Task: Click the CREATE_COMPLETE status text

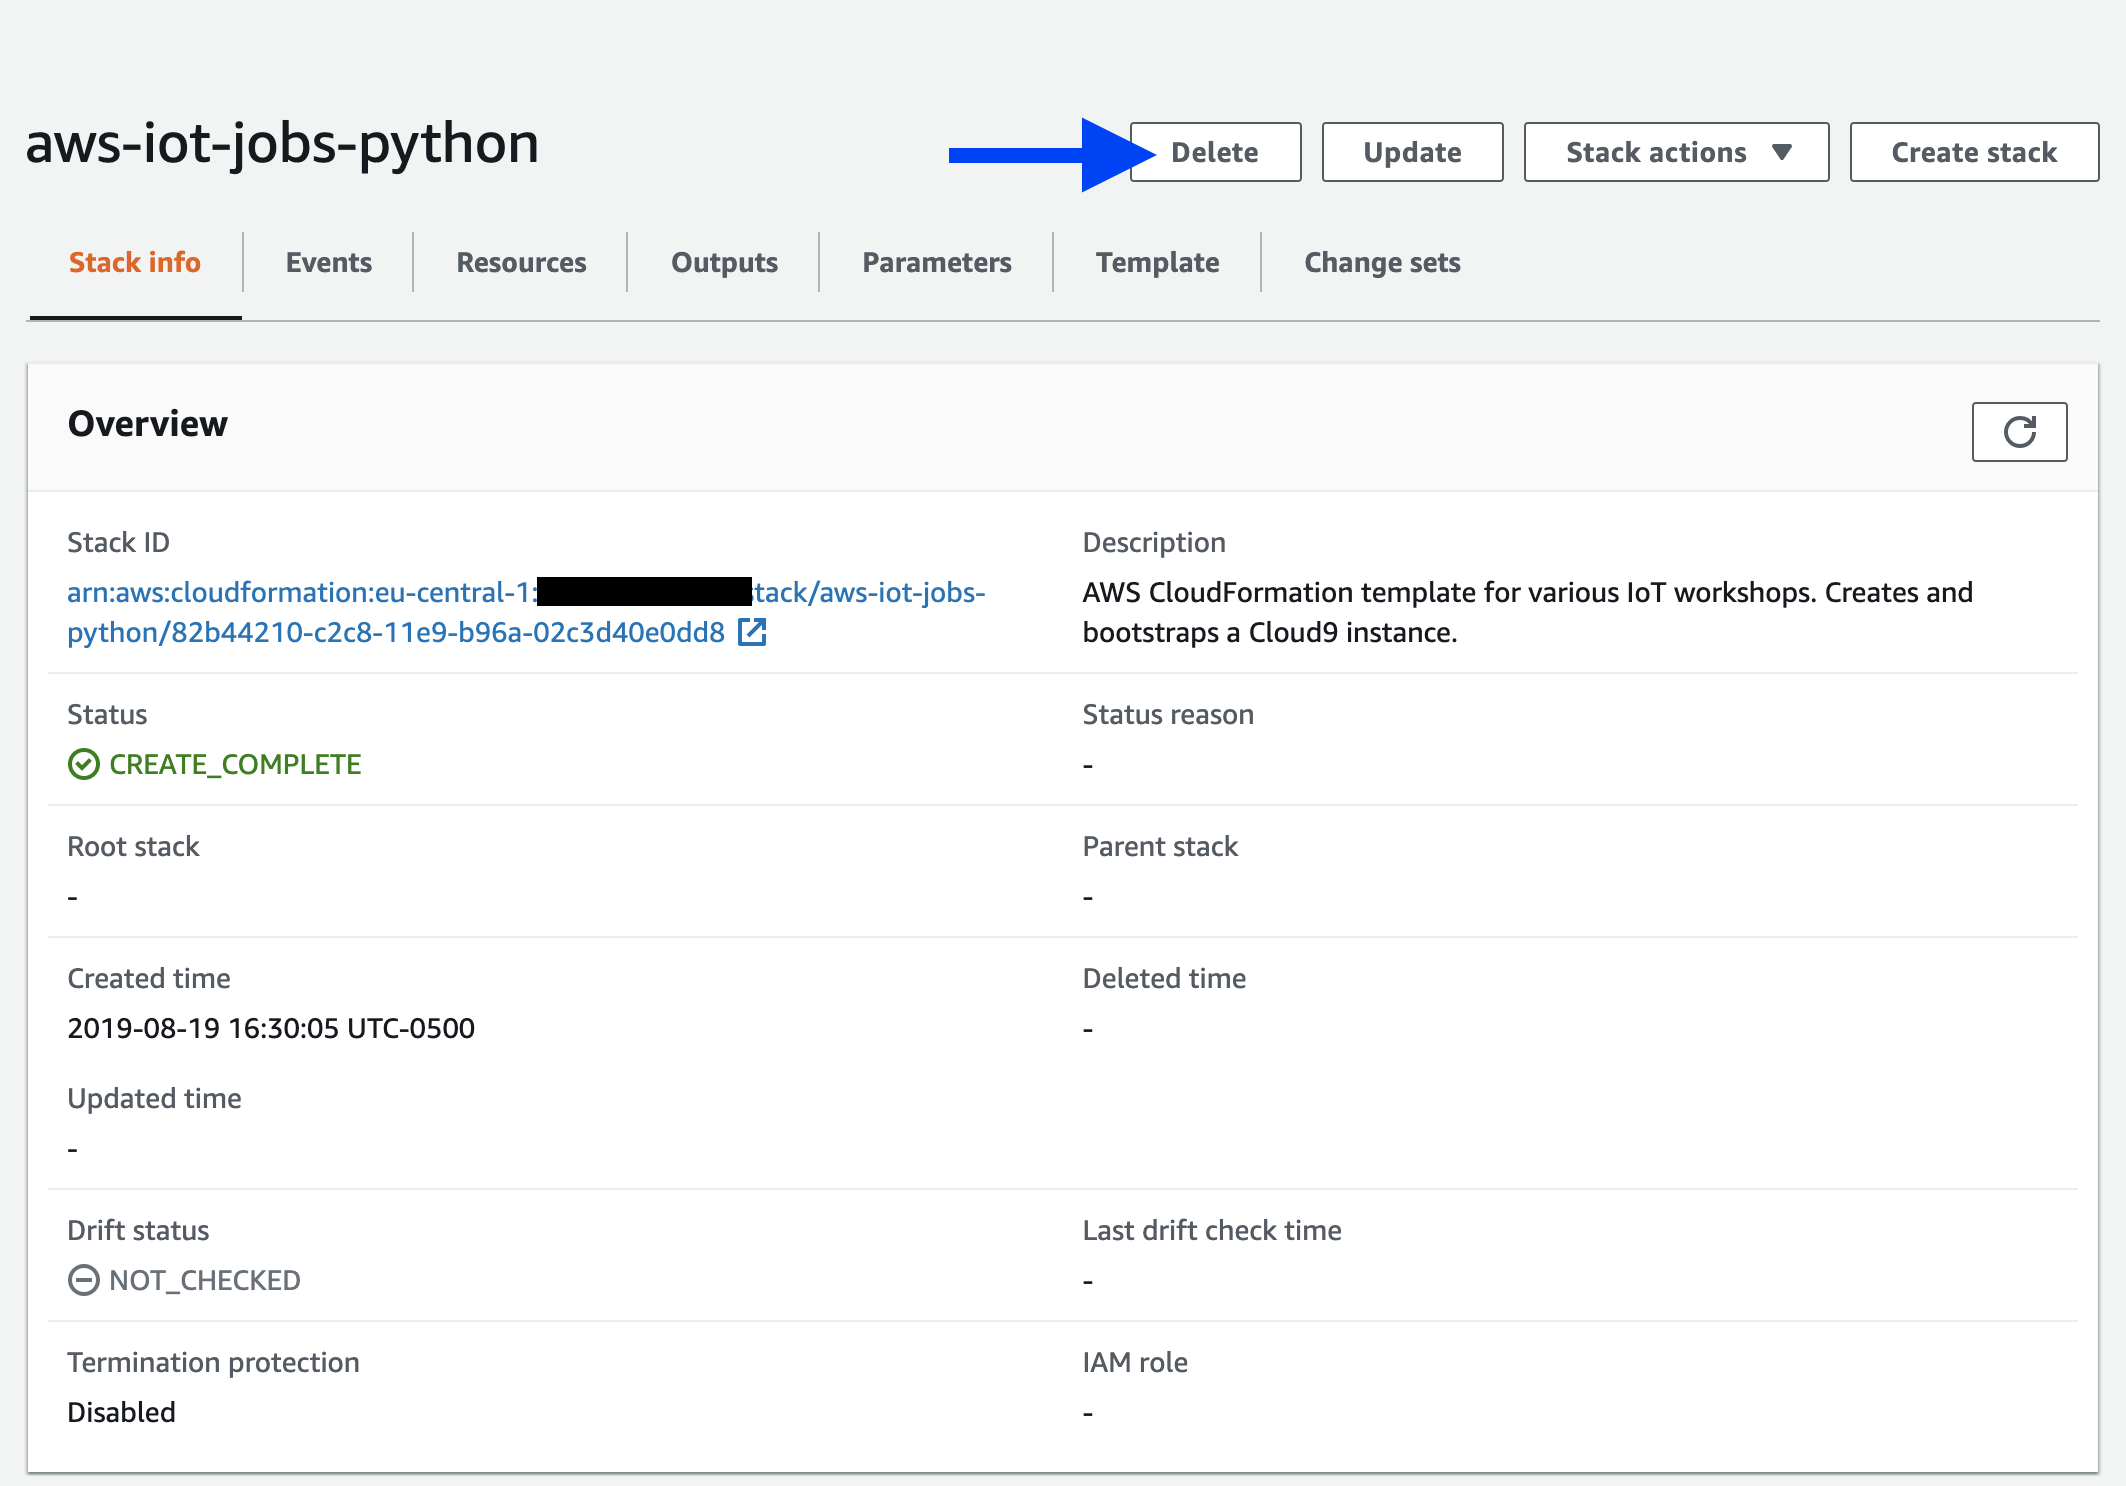Action: [235, 764]
